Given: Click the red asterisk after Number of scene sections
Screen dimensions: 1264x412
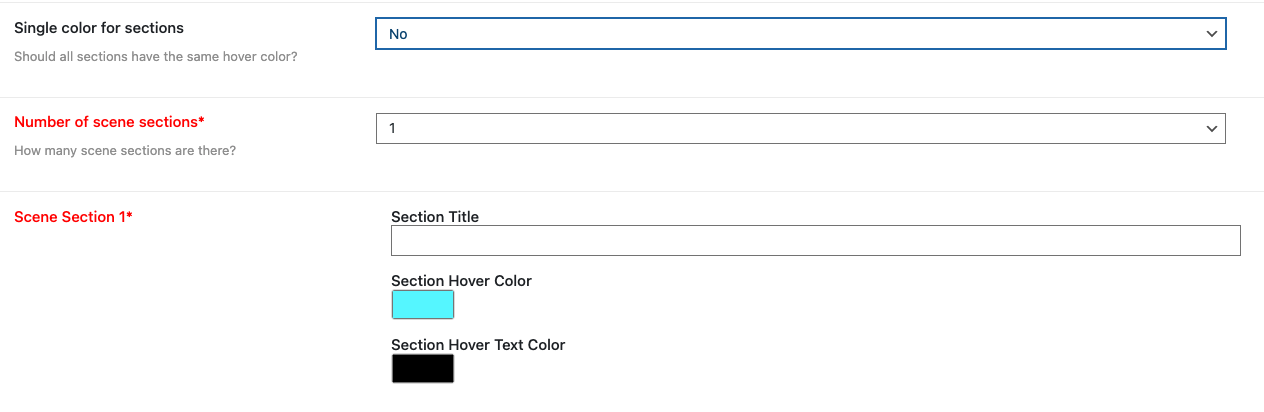Looking at the screenshot, I should coord(201,121).
